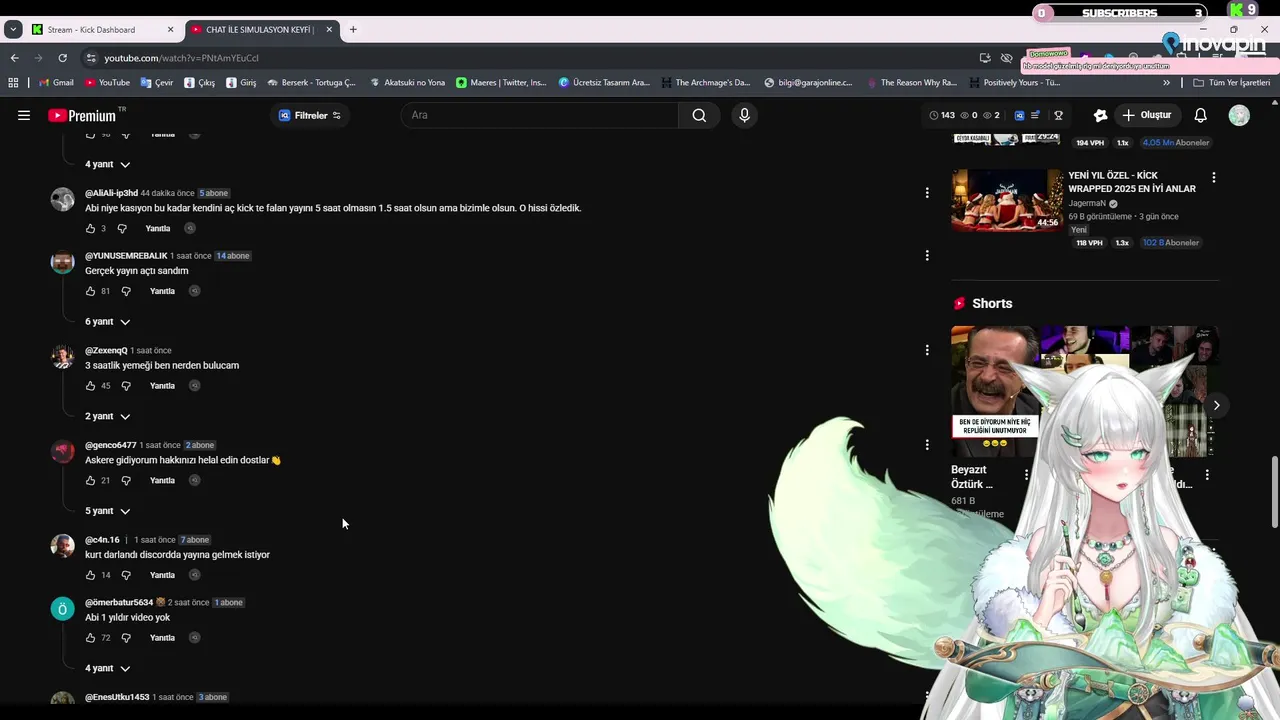Open the Tüm Yer İşaretleri folder
Image resolution: width=1280 pixels, height=720 pixels.
tap(1232, 83)
